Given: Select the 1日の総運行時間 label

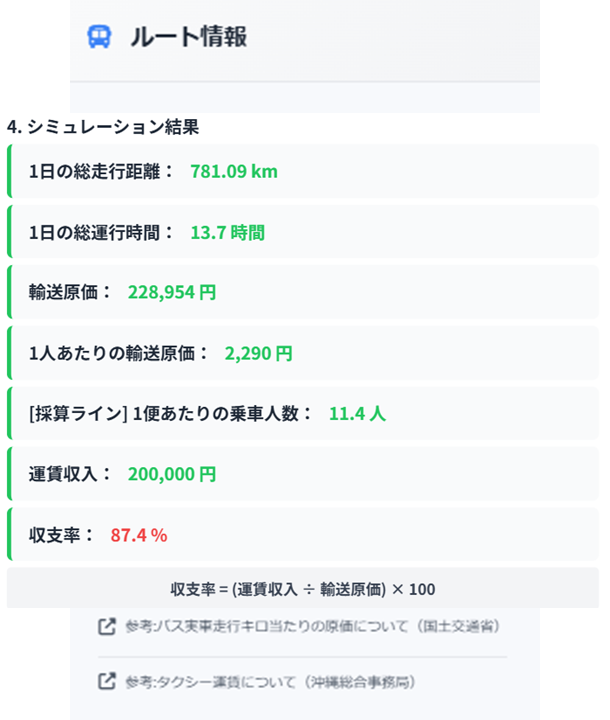Looking at the screenshot, I should (x=102, y=232).
